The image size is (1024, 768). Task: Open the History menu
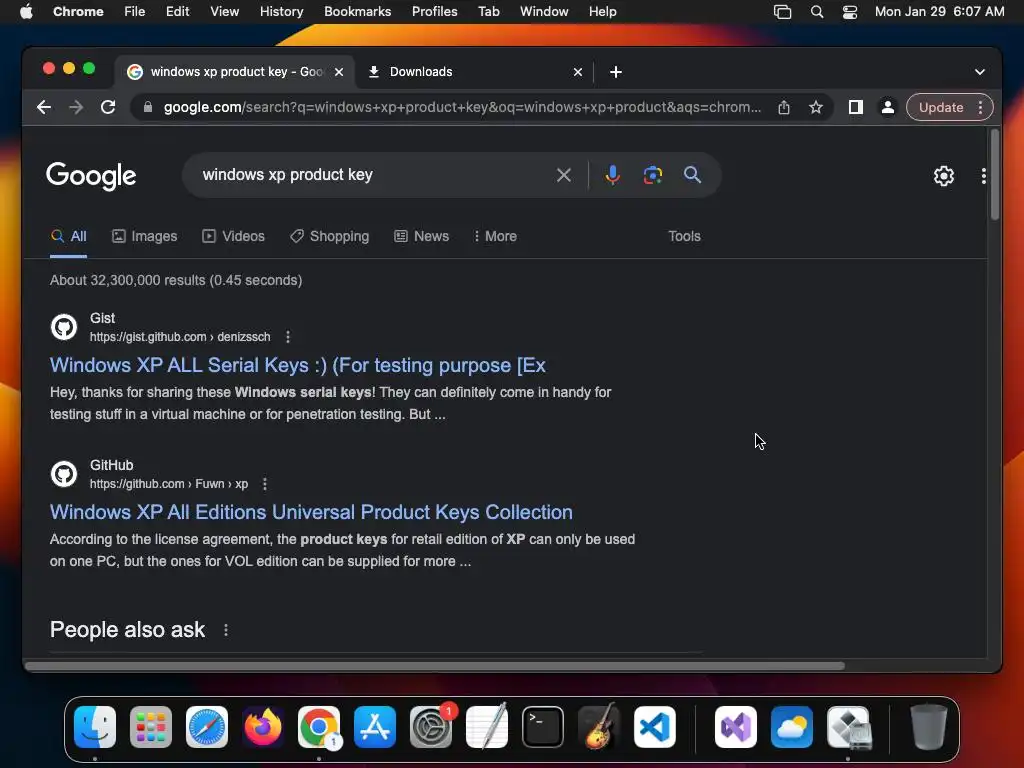pos(281,12)
